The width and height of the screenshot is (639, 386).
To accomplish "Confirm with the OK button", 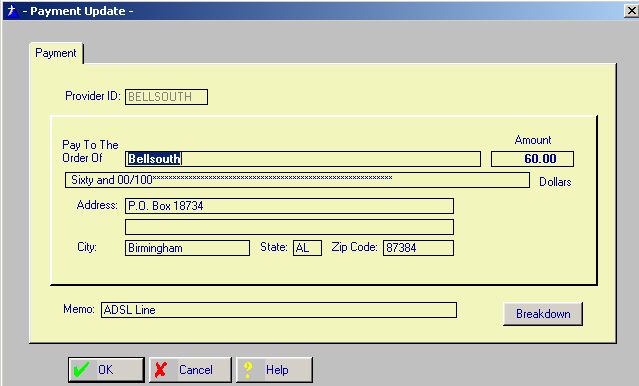I will (106, 370).
